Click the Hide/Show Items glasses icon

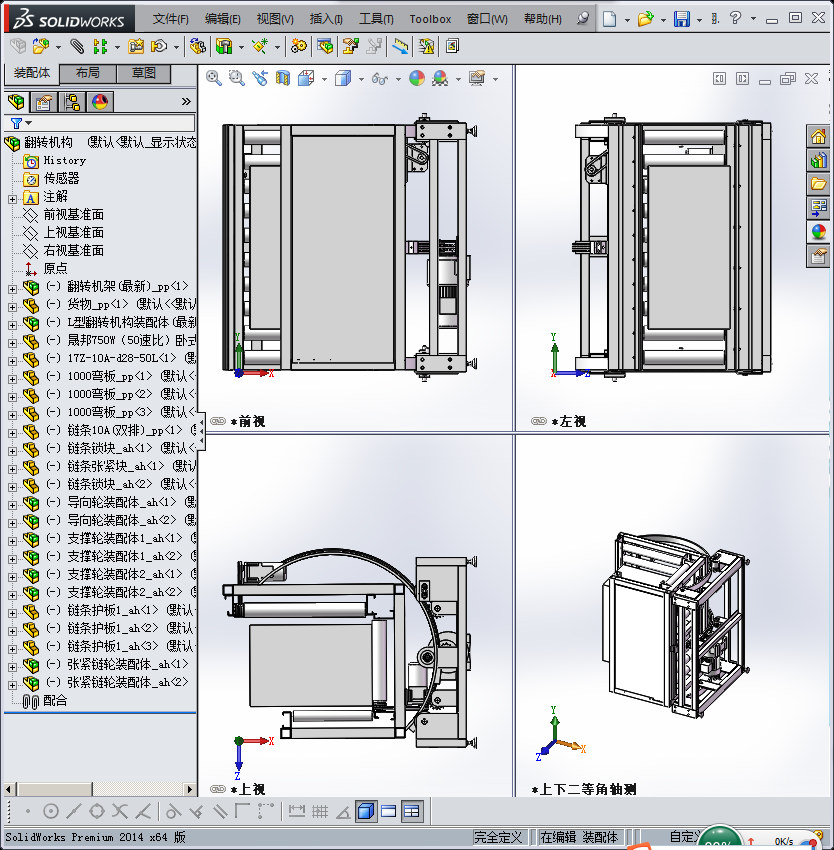(x=380, y=79)
